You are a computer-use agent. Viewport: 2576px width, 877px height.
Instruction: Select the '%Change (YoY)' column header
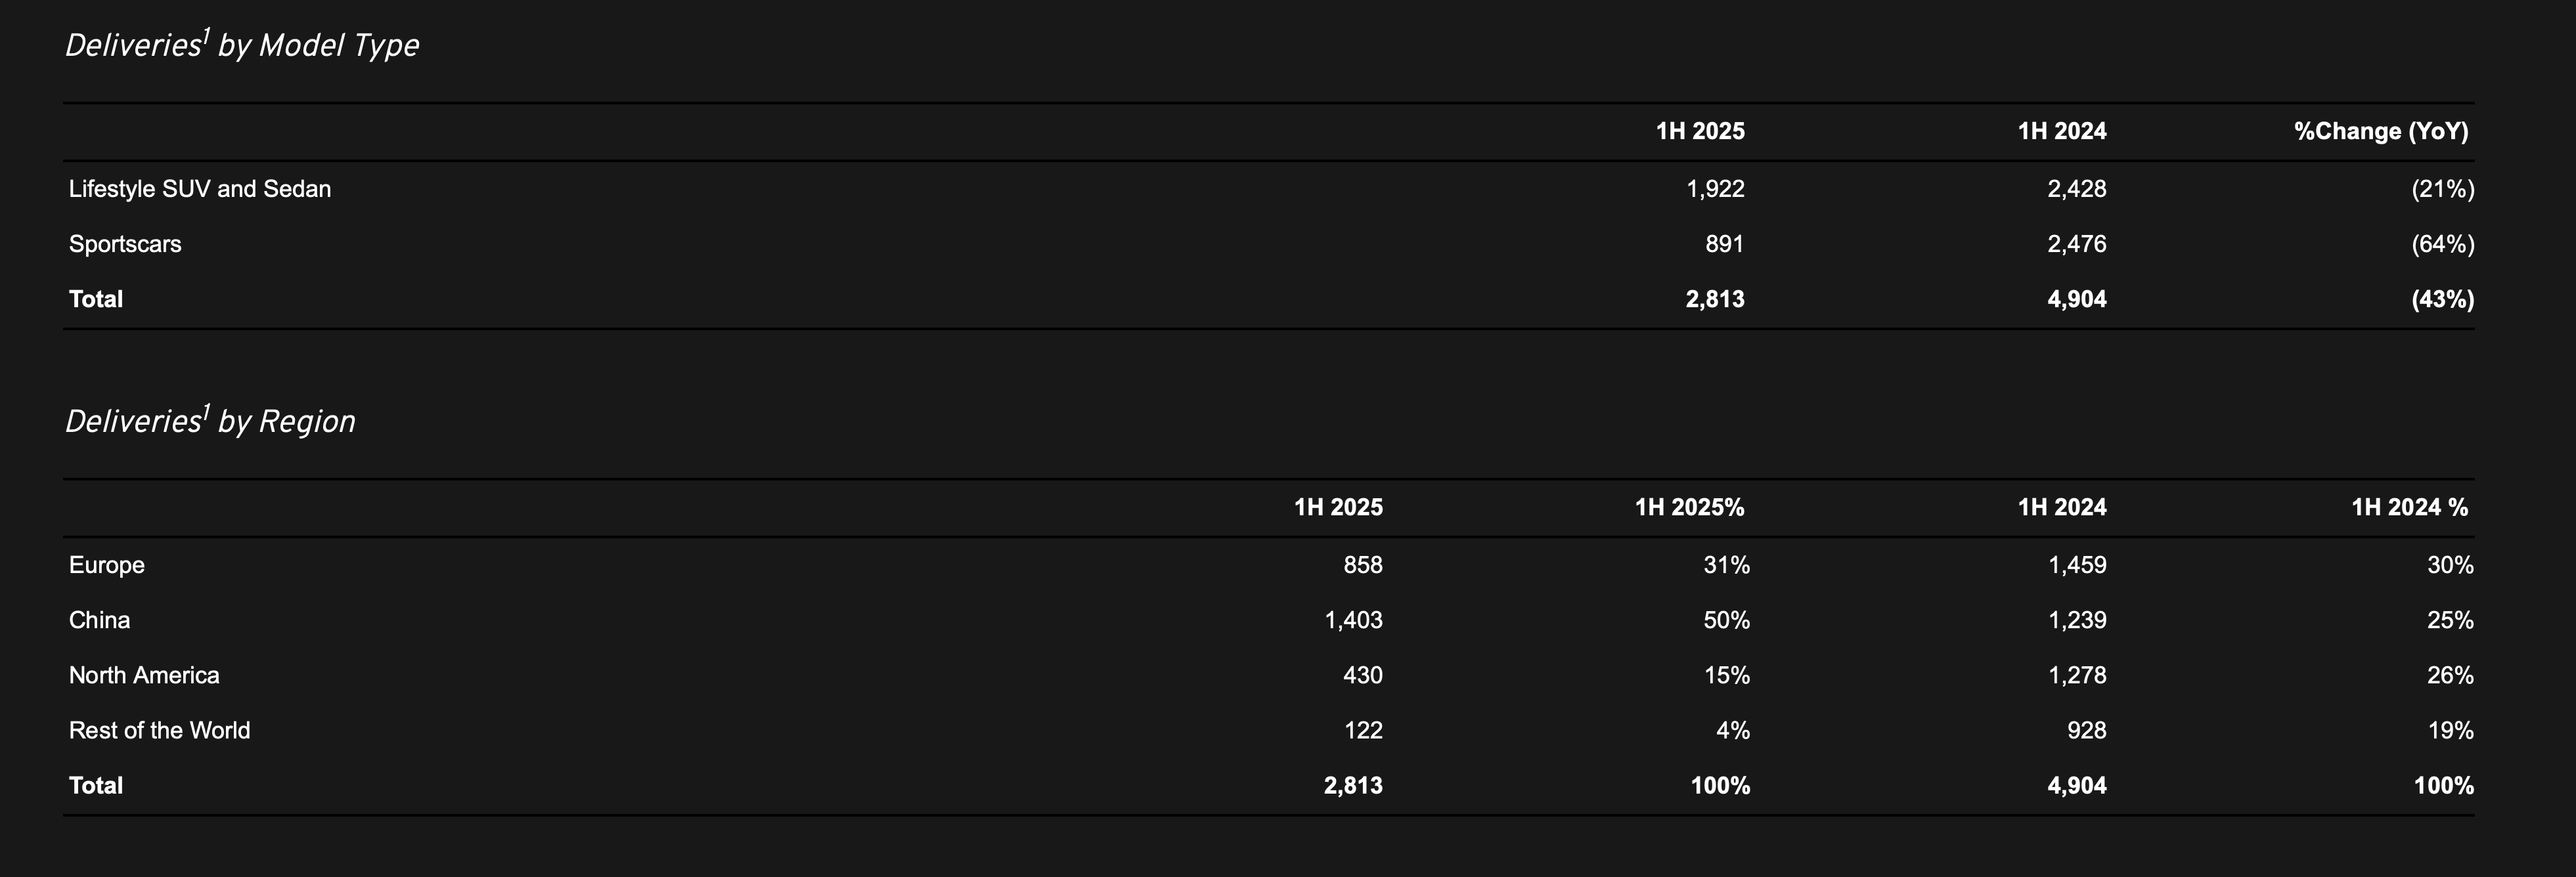(x=2380, y=131)
